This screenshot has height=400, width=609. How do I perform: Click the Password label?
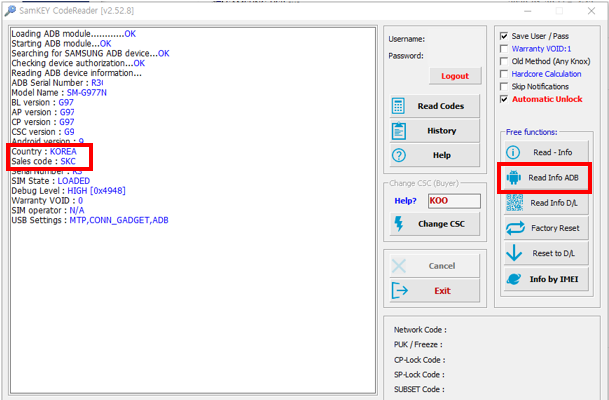tap(406, 56)
